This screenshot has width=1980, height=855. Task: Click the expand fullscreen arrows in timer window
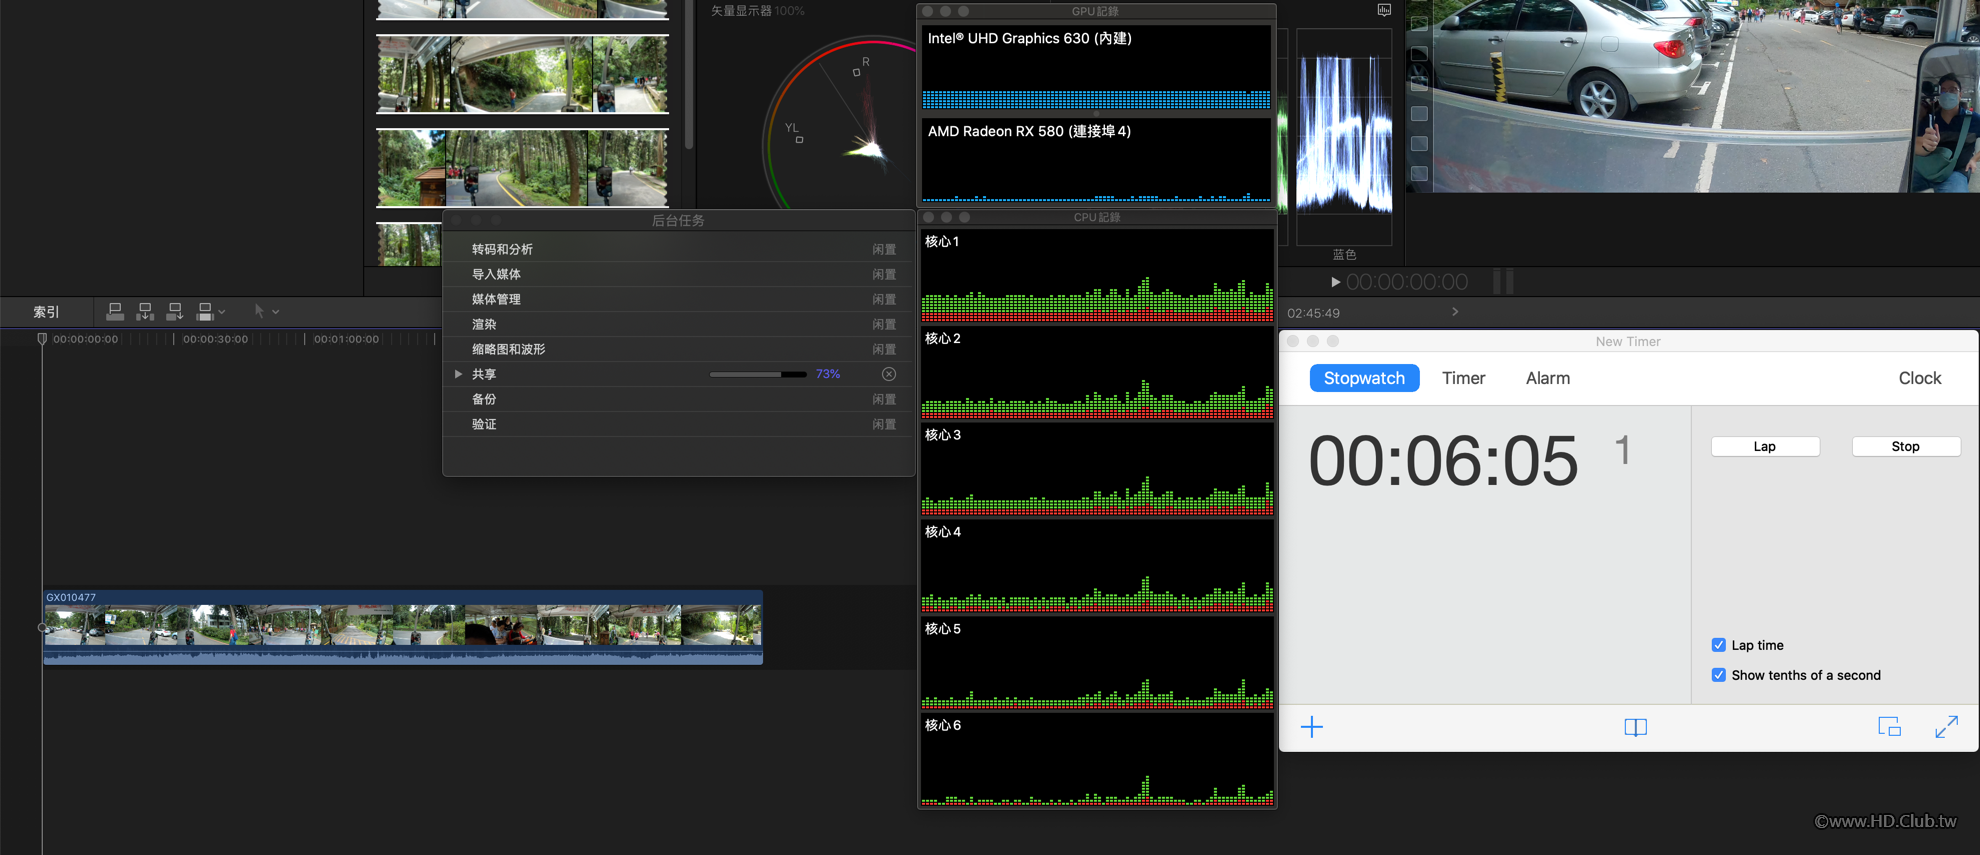1946,727
